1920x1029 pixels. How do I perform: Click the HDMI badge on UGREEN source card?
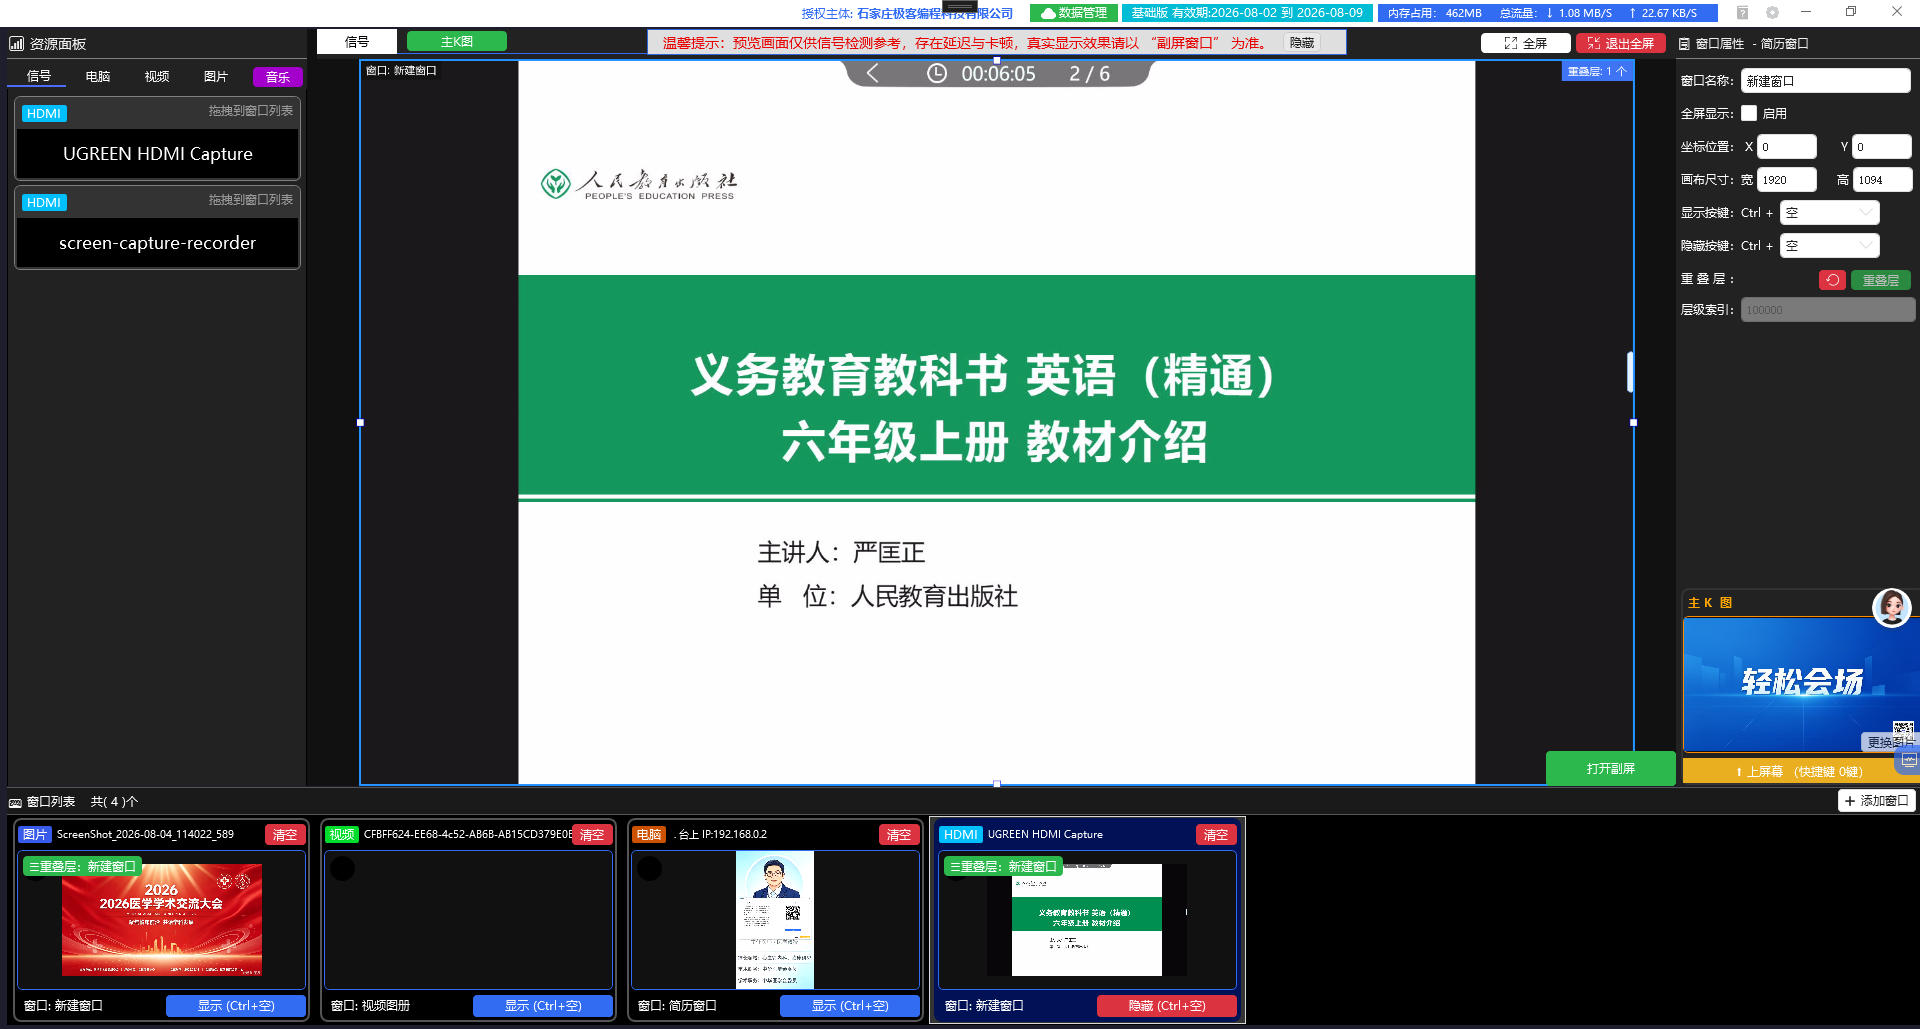pyautogui.click(x=44, y=114)
